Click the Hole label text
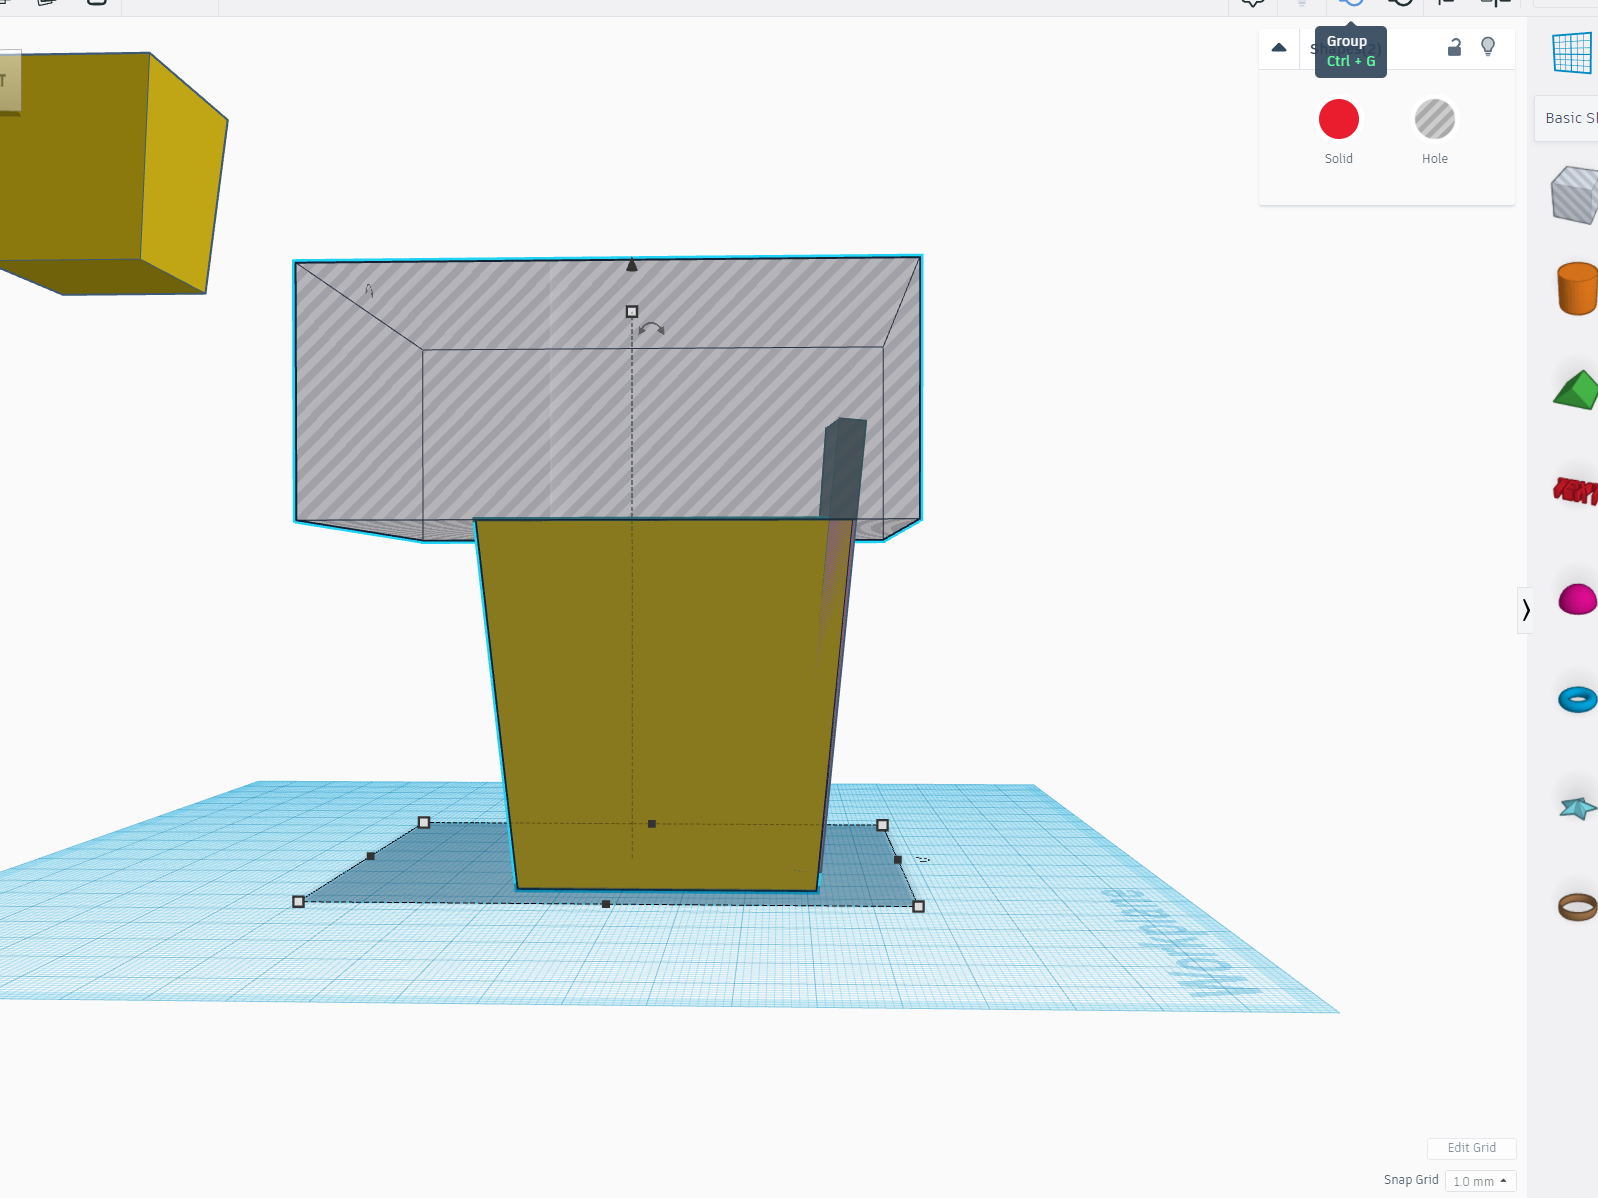 [1435, 159]
